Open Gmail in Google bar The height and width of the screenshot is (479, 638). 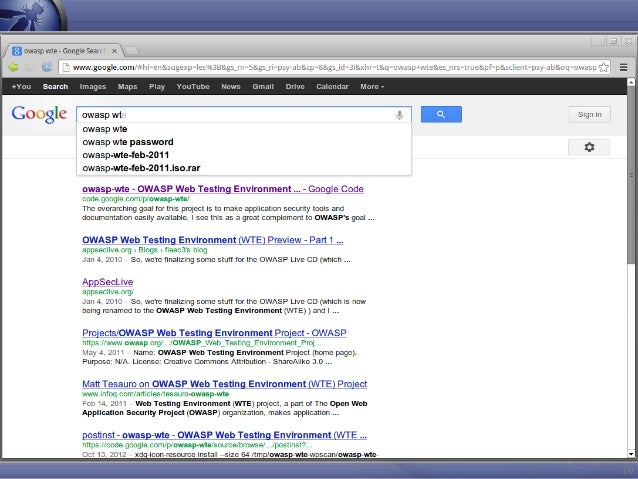(263, 87)
